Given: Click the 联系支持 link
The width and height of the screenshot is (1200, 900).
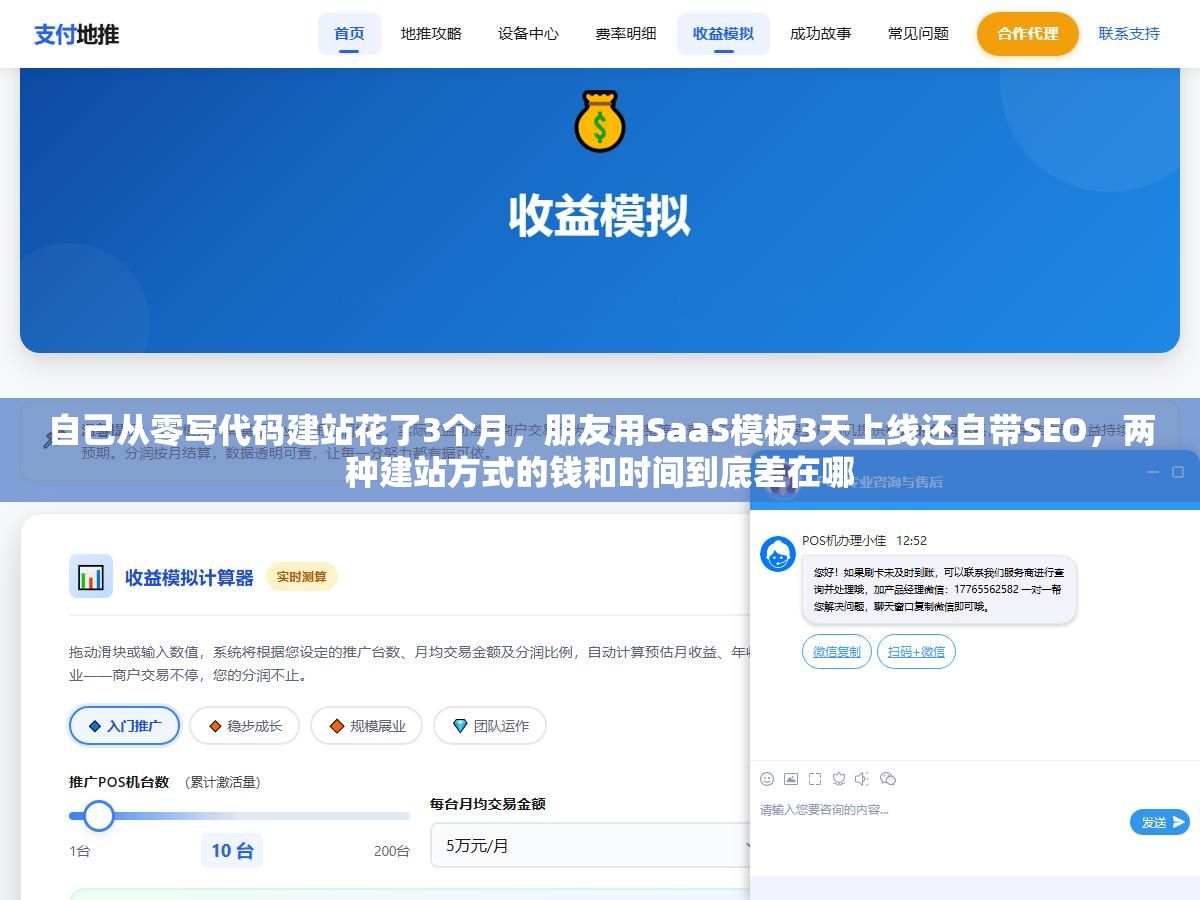Looking at the screenshot, I should (x=1129, y=34).
